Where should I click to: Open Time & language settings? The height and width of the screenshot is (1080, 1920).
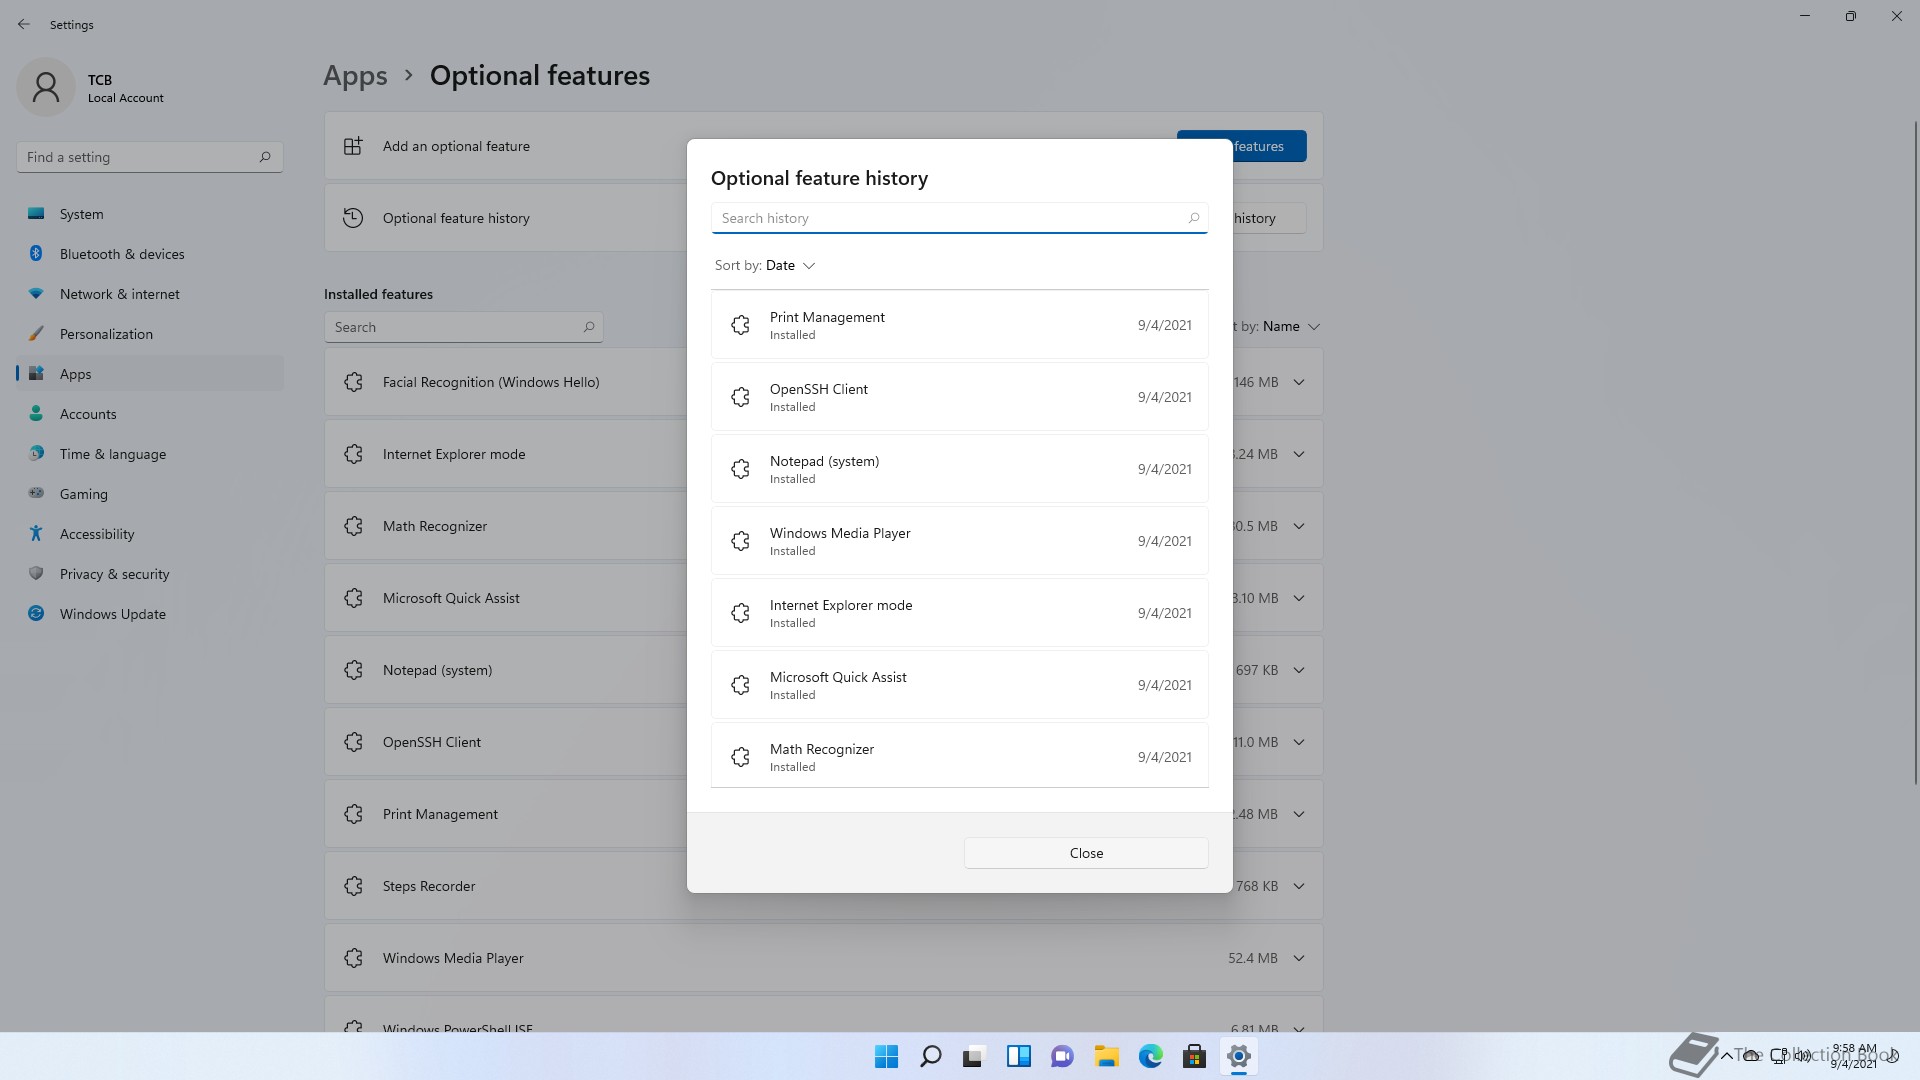(x=150, y=454)
